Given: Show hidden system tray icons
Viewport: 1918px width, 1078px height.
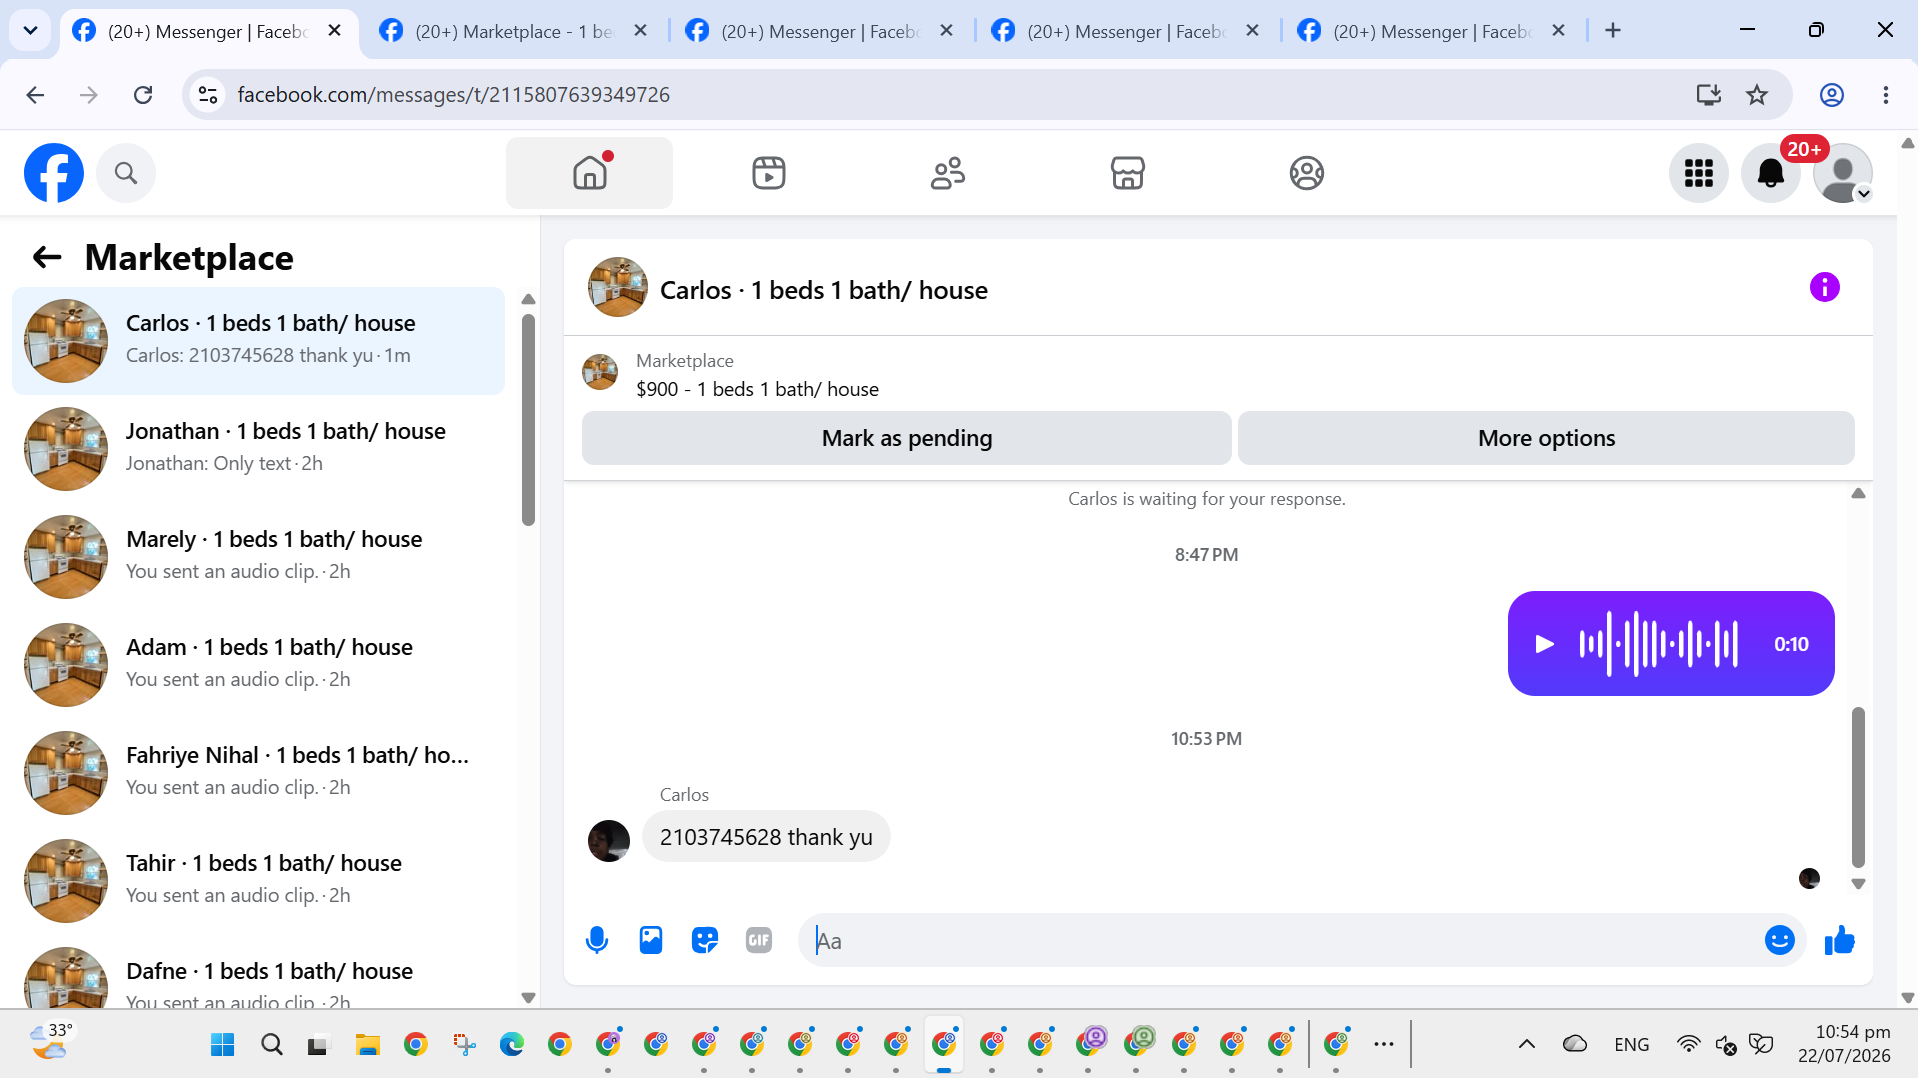Looking at the screenshot, I should [x=1526, y=1045].
